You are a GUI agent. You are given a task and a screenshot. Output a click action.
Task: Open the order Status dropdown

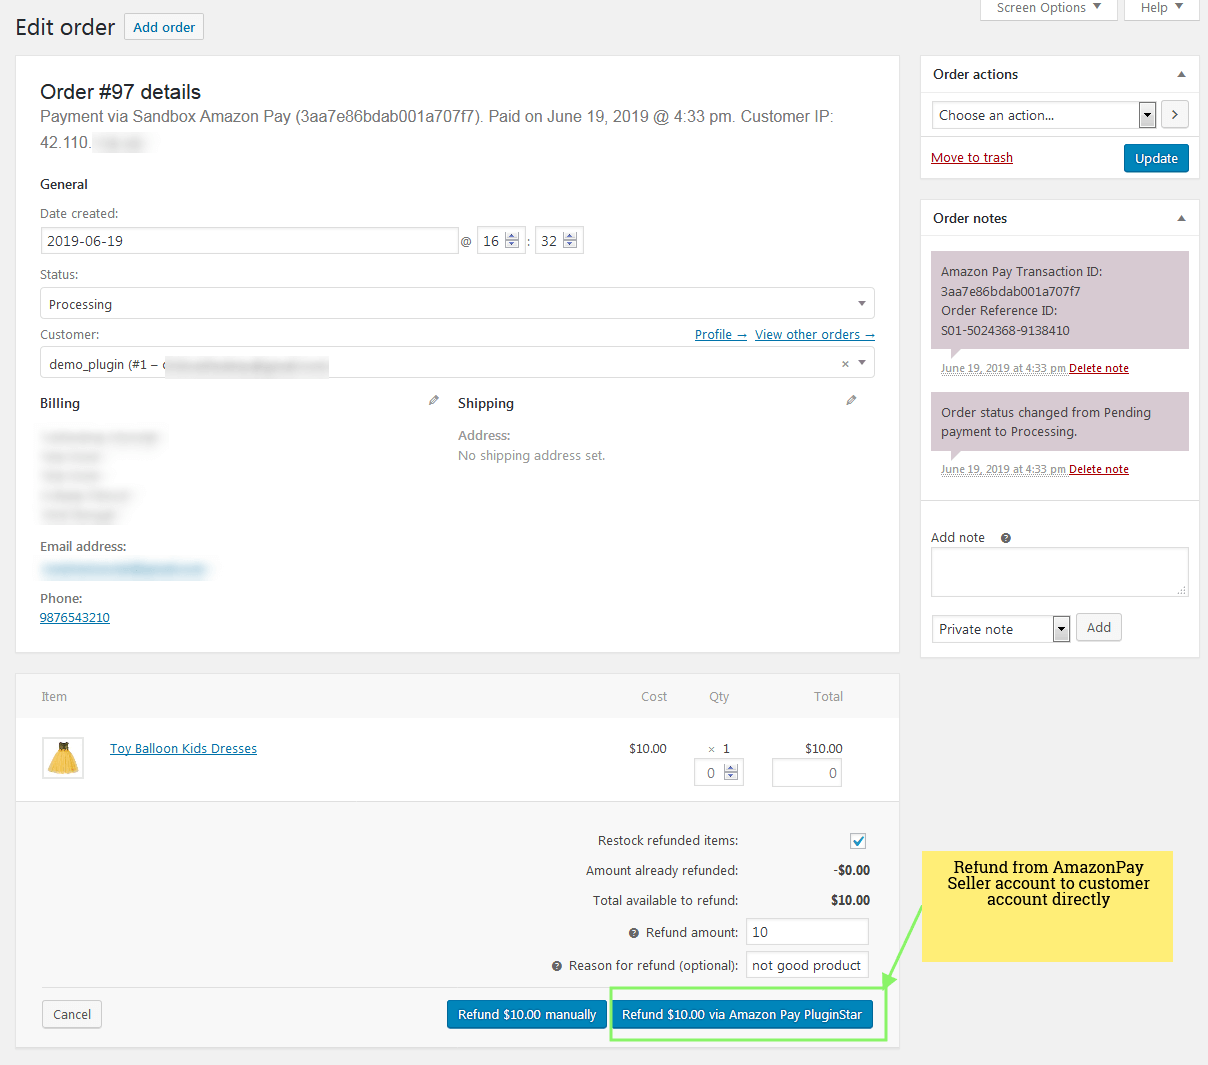[x=457, y=304]
